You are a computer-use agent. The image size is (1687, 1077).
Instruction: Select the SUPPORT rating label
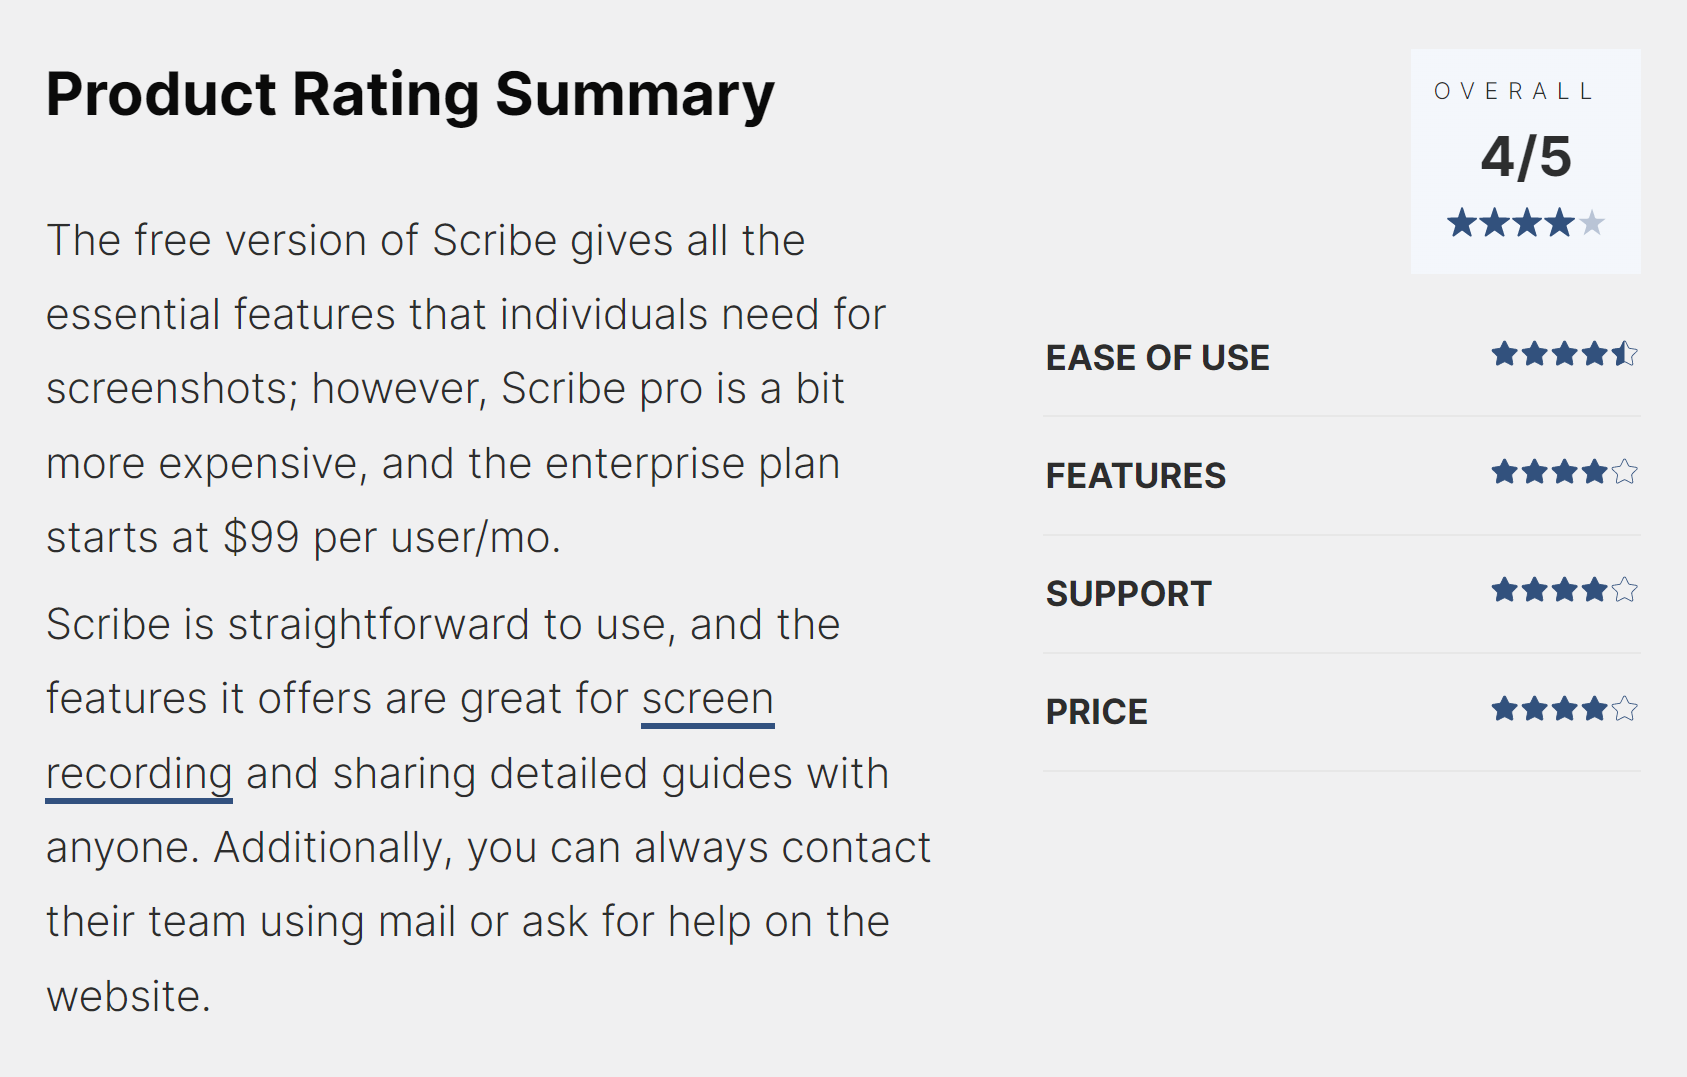(x=1128, y=594)
